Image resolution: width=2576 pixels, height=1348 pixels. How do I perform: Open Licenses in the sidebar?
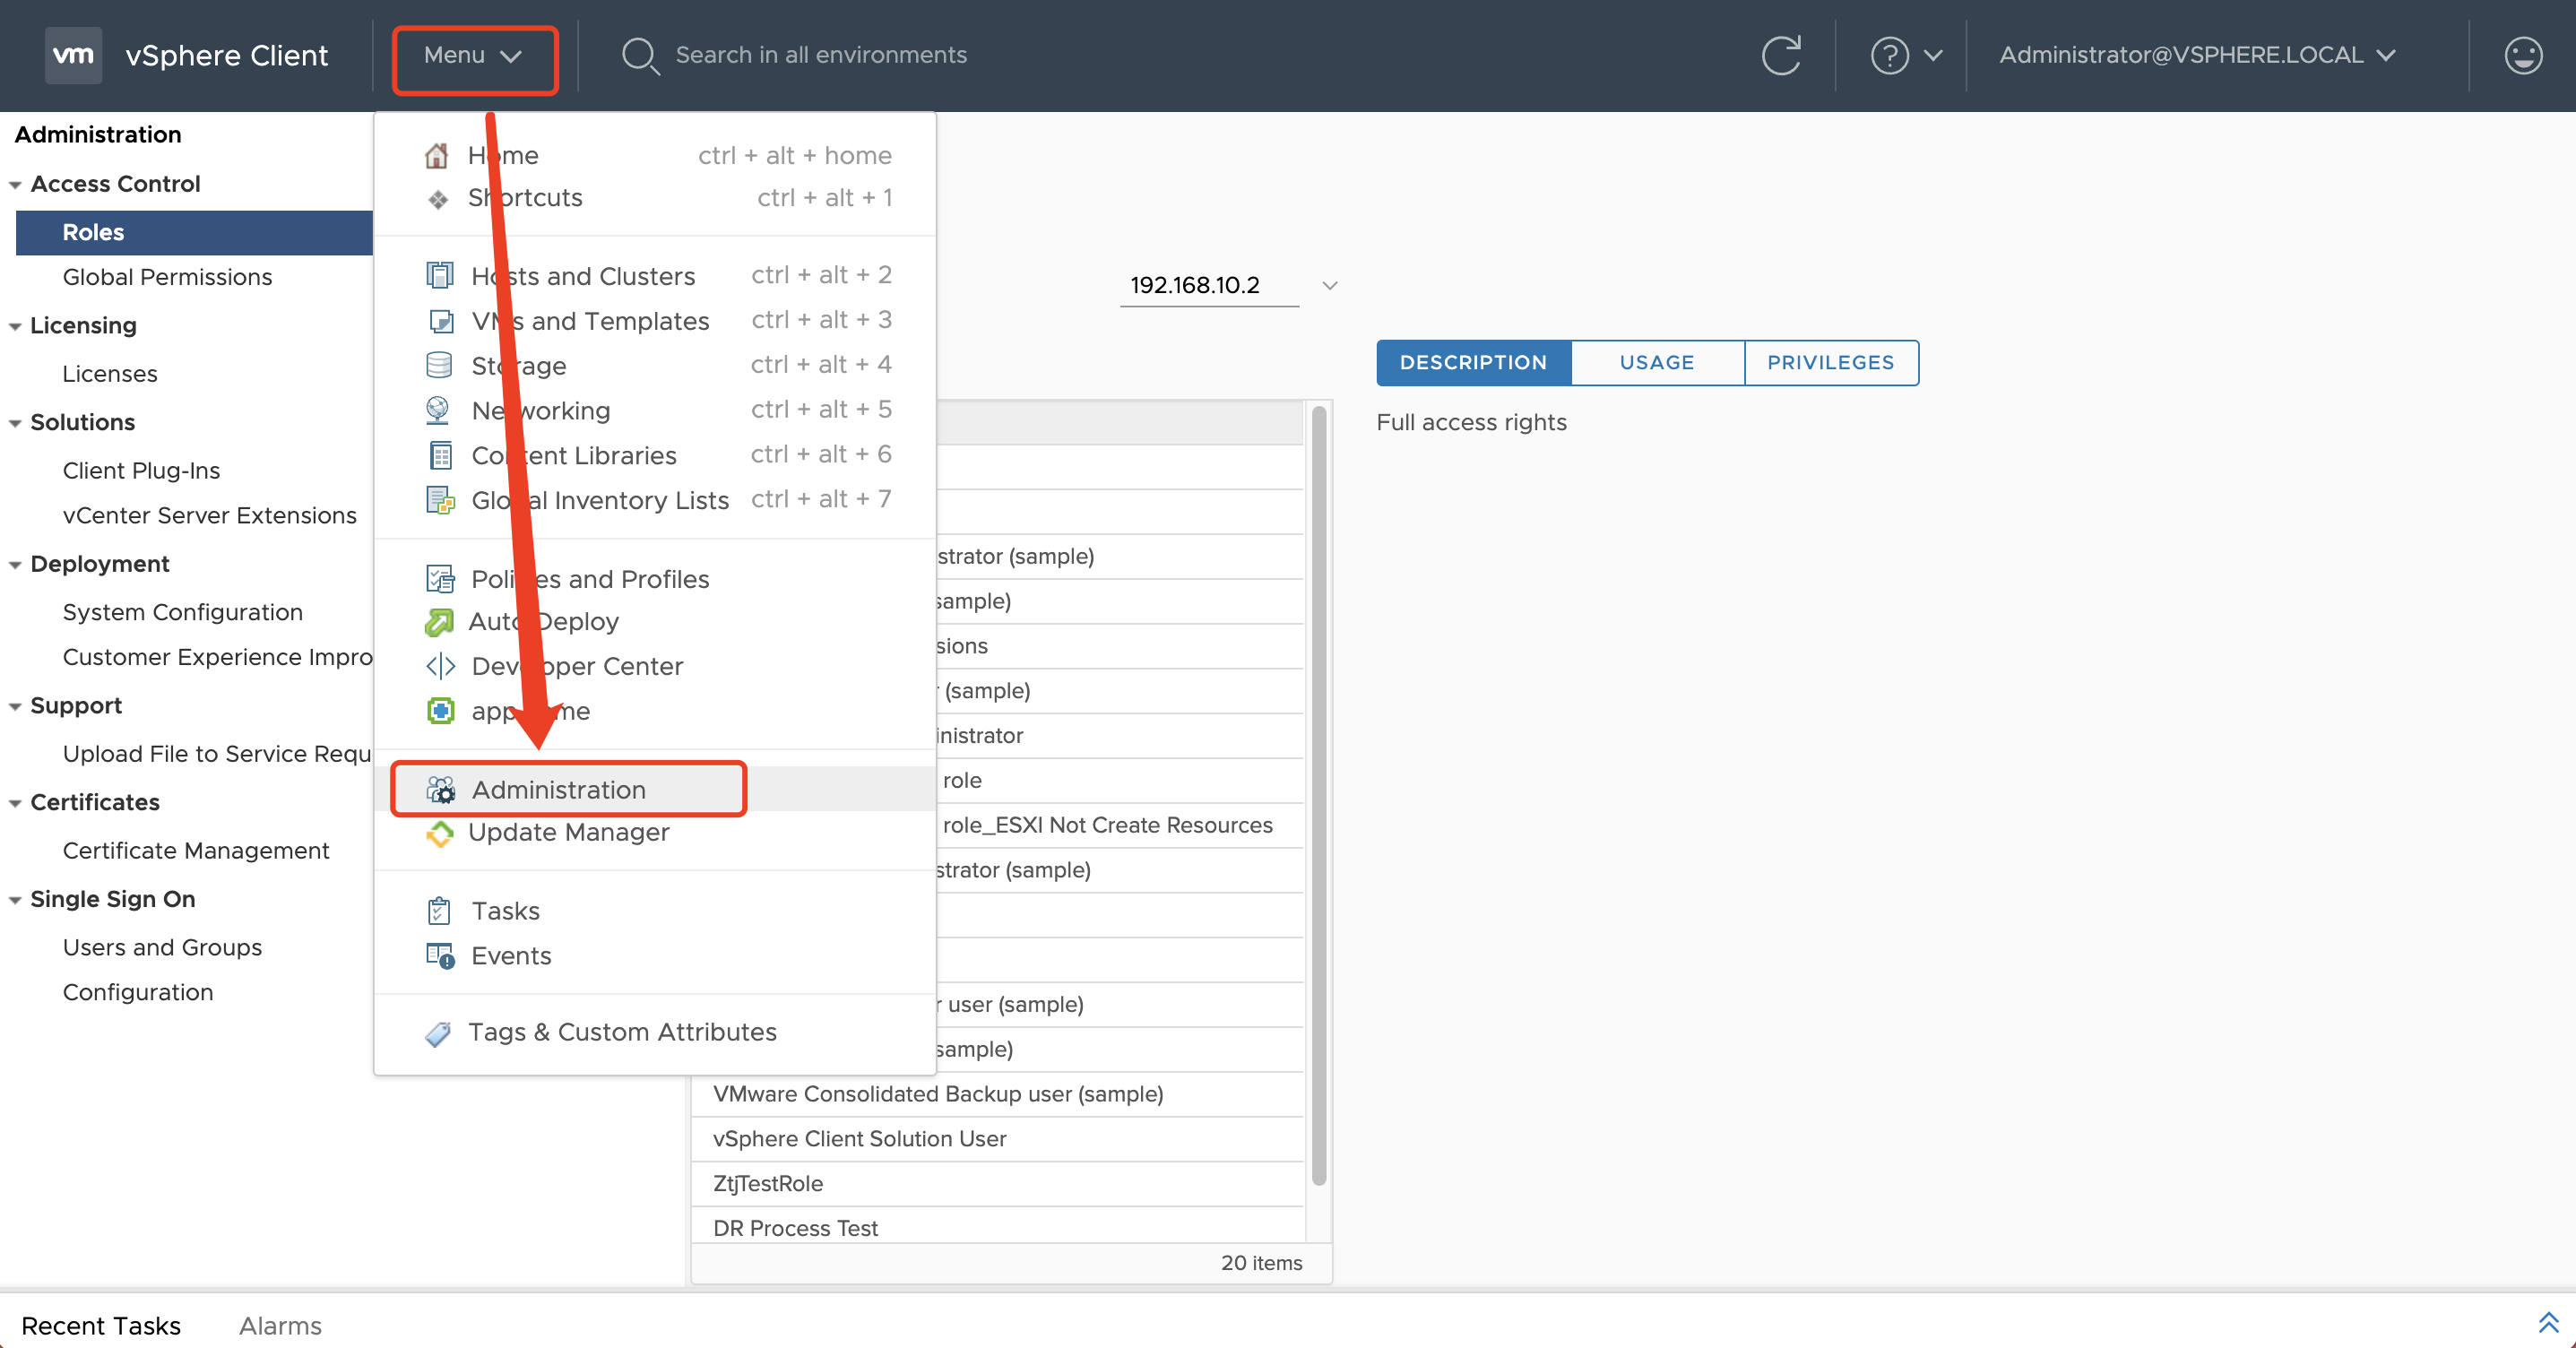[x=110, y=374]
